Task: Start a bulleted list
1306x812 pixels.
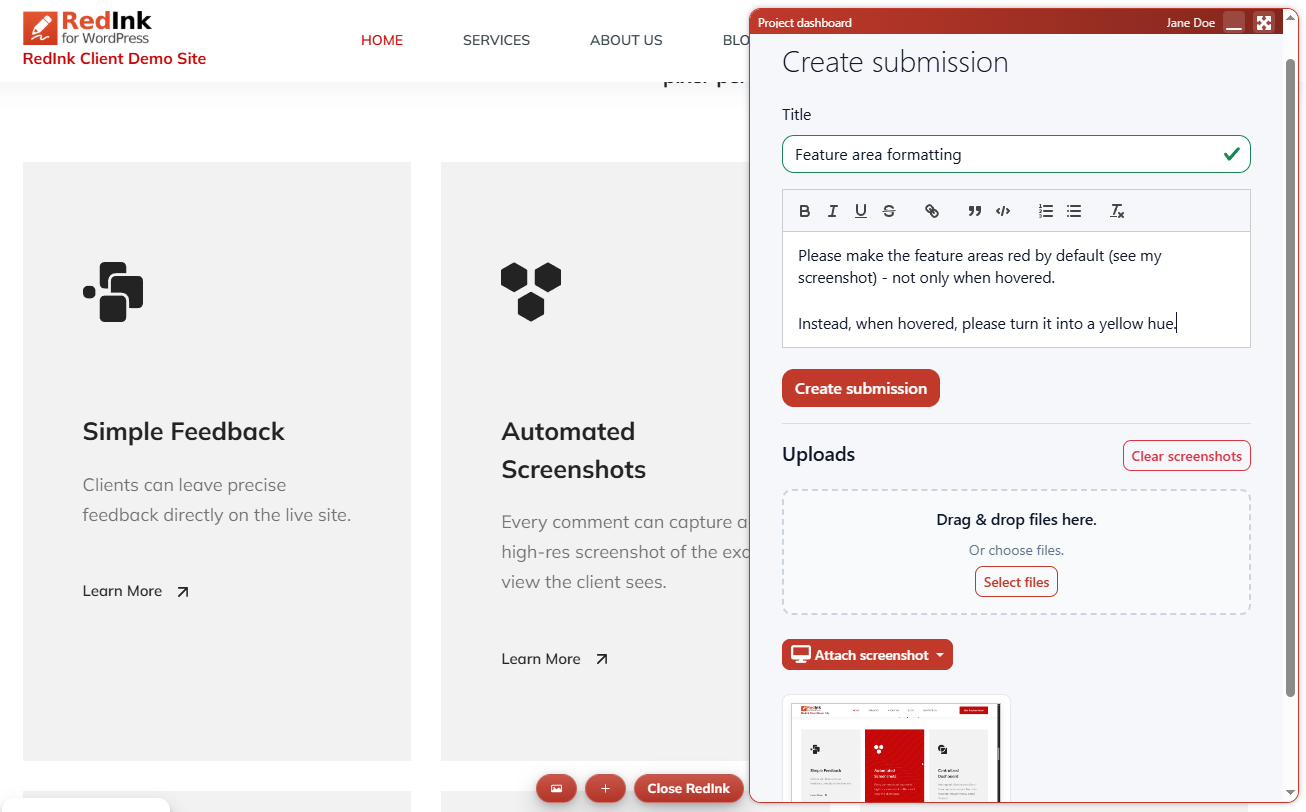Action: tap(1073, 211)
